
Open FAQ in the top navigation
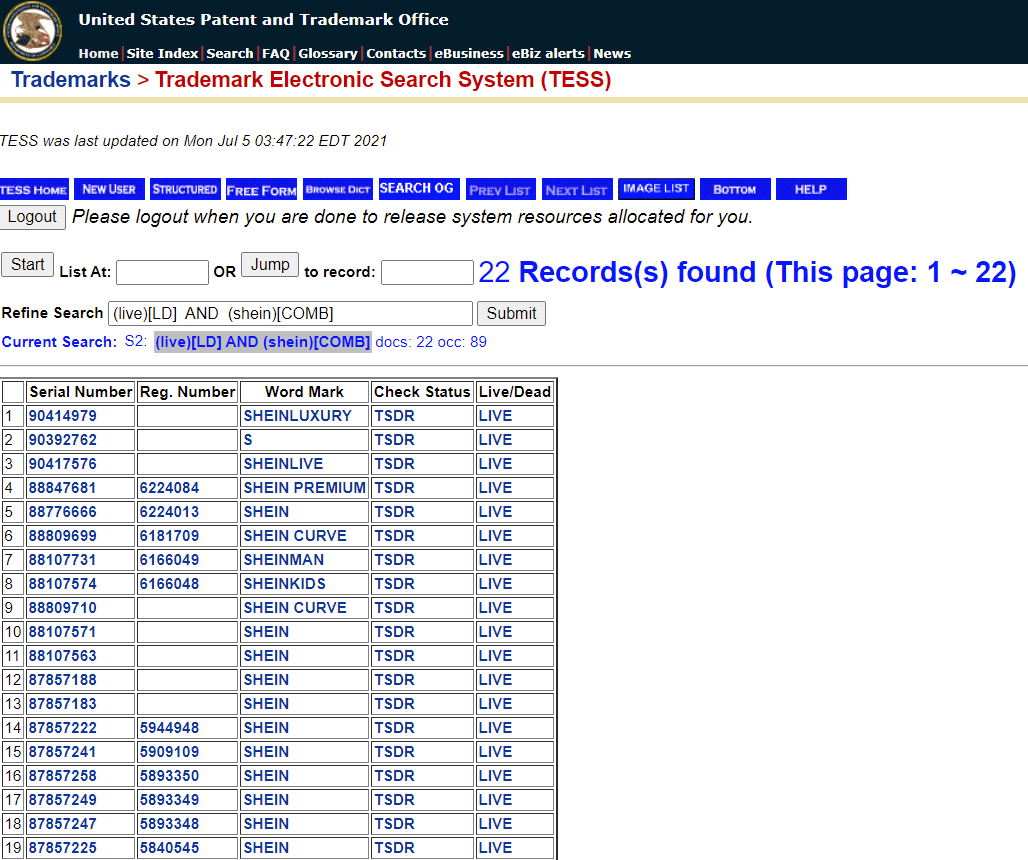pos(276,53)
